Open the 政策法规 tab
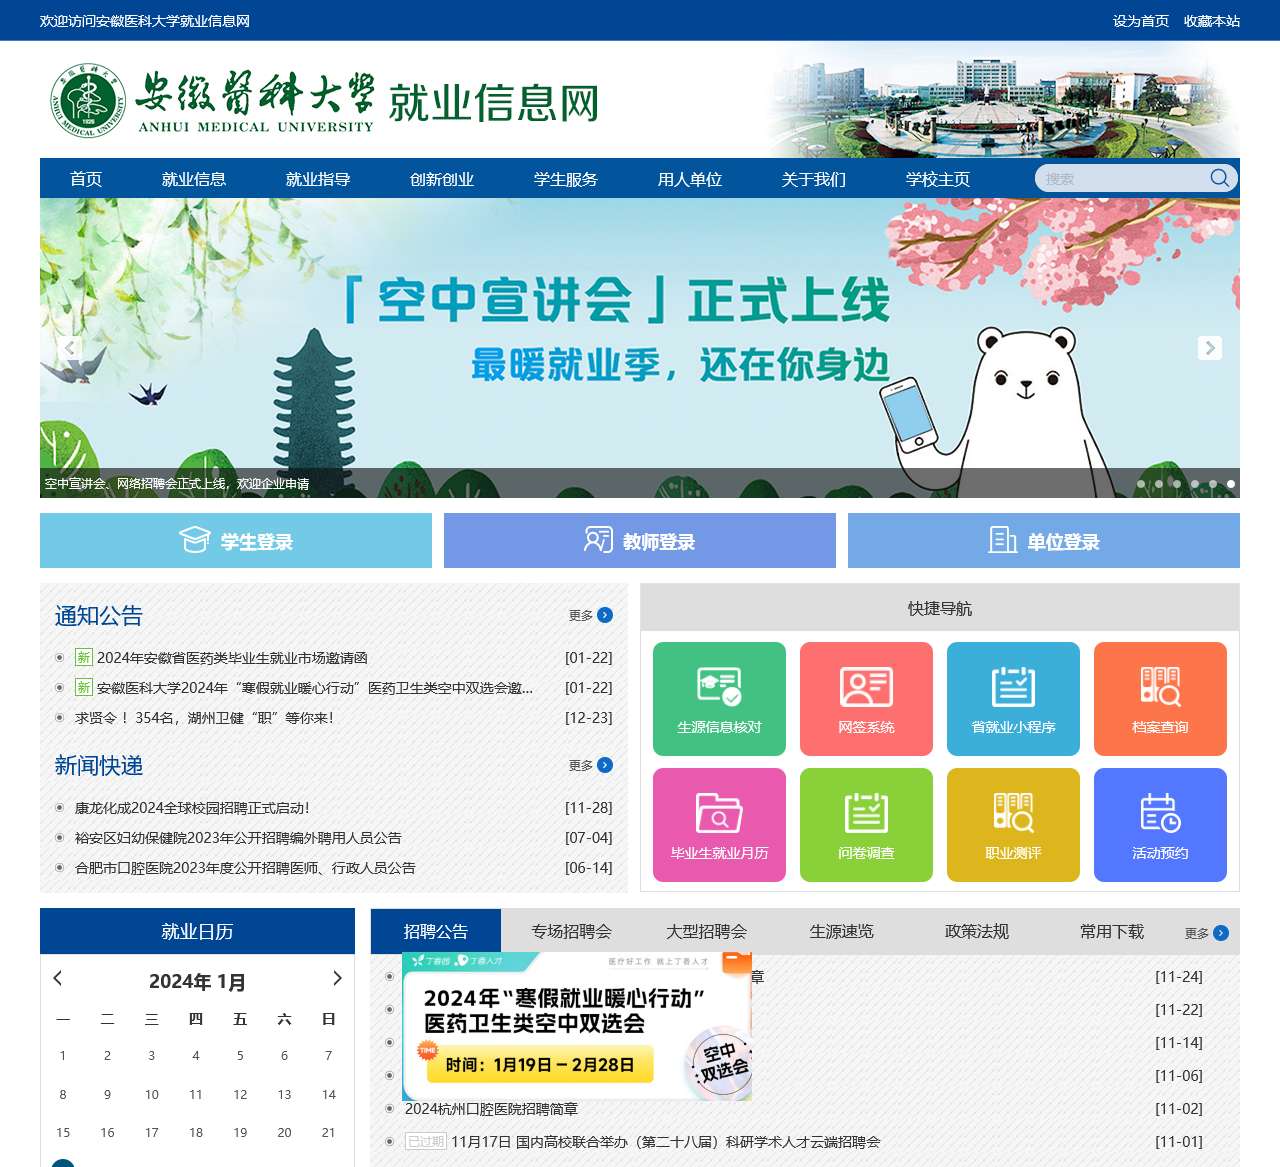 [x=975, y=931]
